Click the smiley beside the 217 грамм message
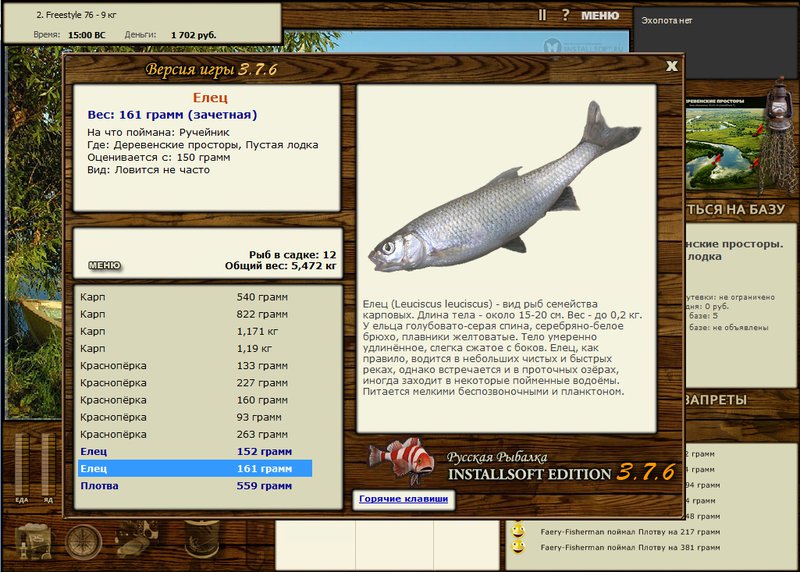This screenshot has width=800, height=572. (x=518, y=531)
